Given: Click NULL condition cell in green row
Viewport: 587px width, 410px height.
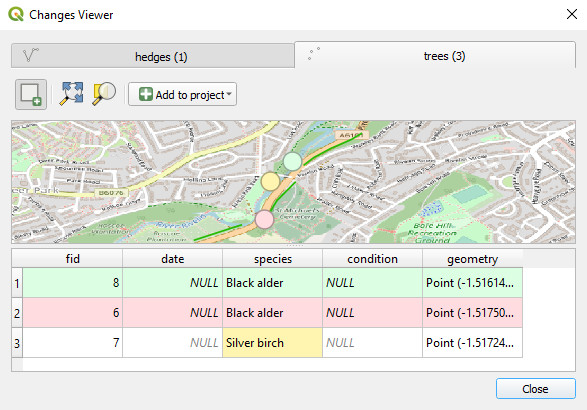Looking at the screenshot, I should pos(372,283).
